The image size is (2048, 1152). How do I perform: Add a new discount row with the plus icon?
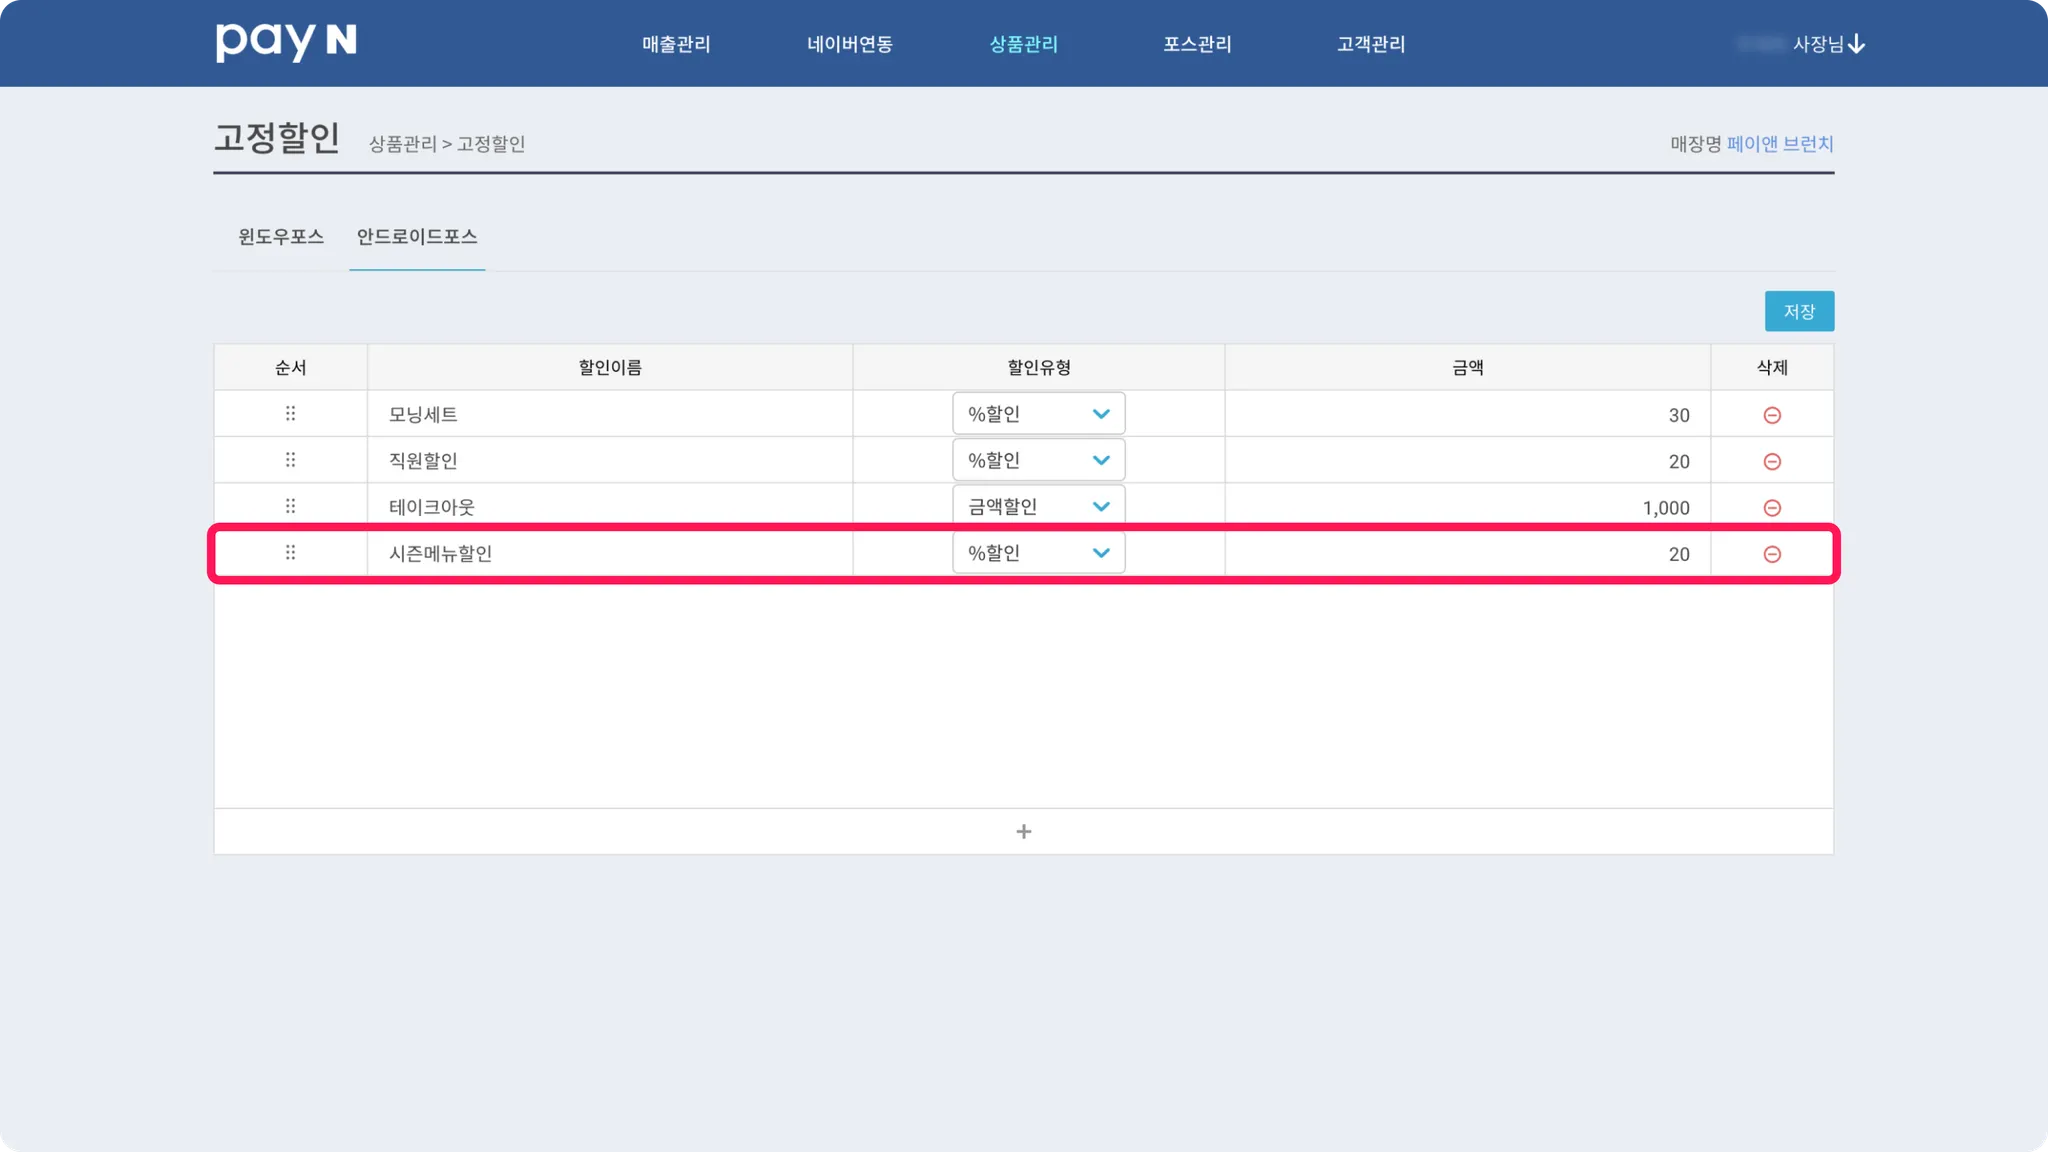pyautogui.click(x=1023, y=832)
